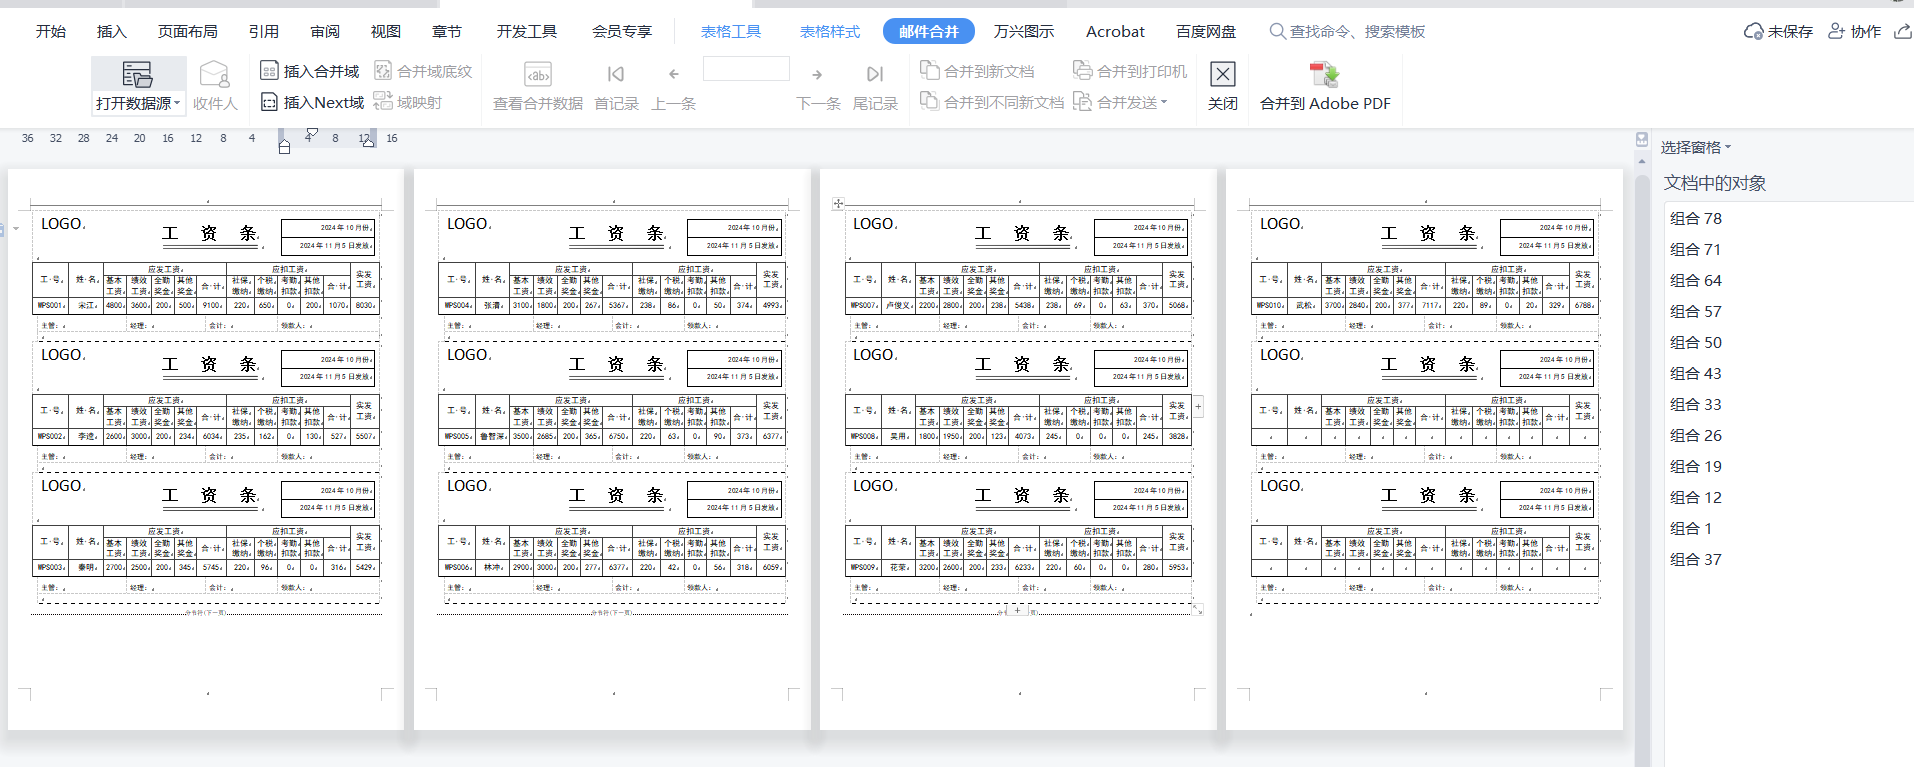
Task: Click 查看合并数据 view merged data icon
Action: tap(538, 74)
